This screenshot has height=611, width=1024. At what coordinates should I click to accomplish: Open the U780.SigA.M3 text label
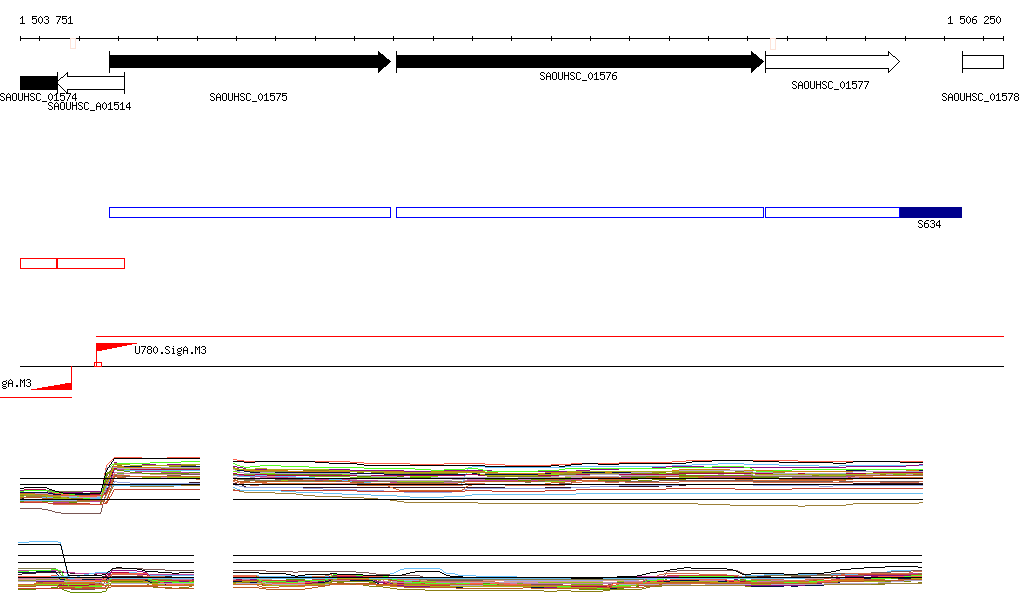click(x=171, y=351)
